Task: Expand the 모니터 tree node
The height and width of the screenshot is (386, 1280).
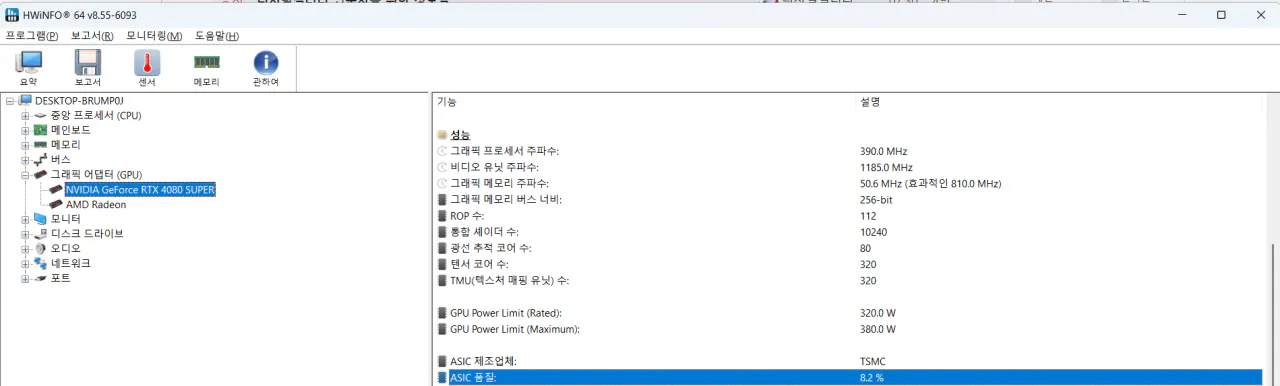Action: click(x=25, y=219)
